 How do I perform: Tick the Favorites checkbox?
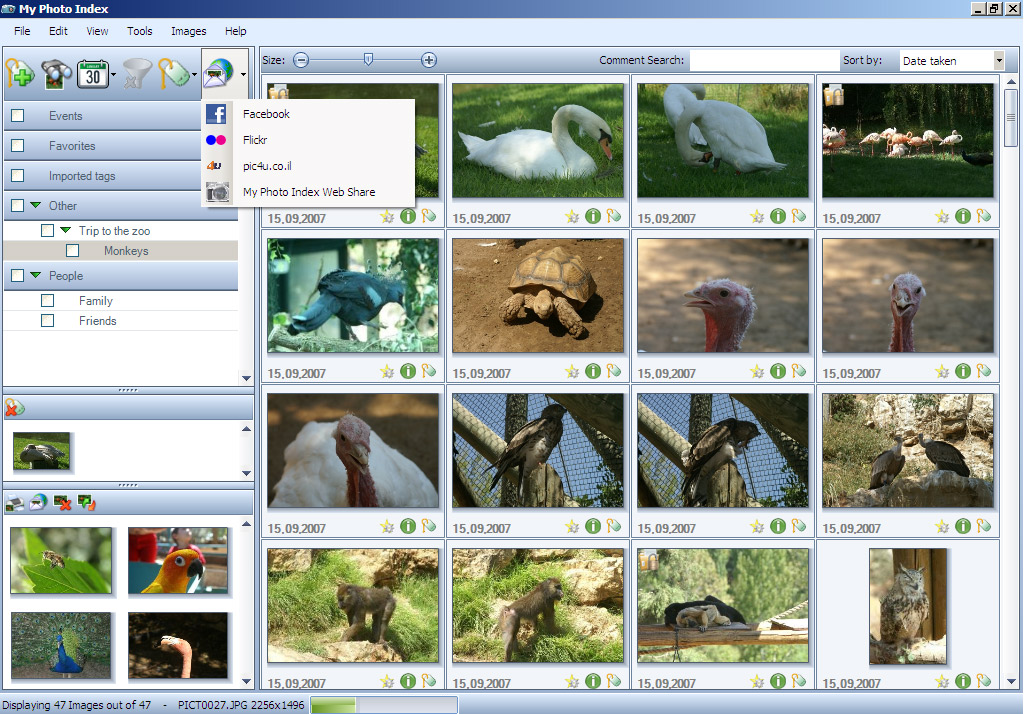click(18, 146)
